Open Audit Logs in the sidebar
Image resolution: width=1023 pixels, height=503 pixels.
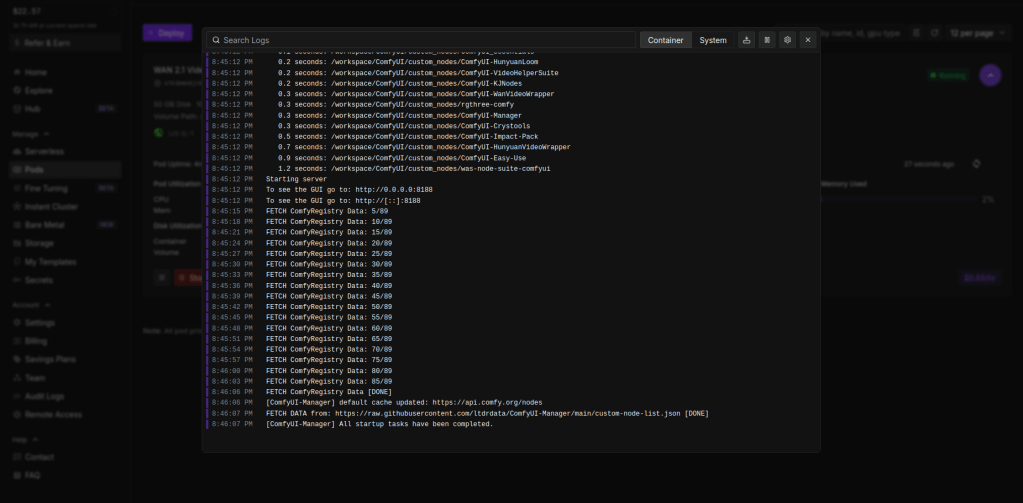46,396
